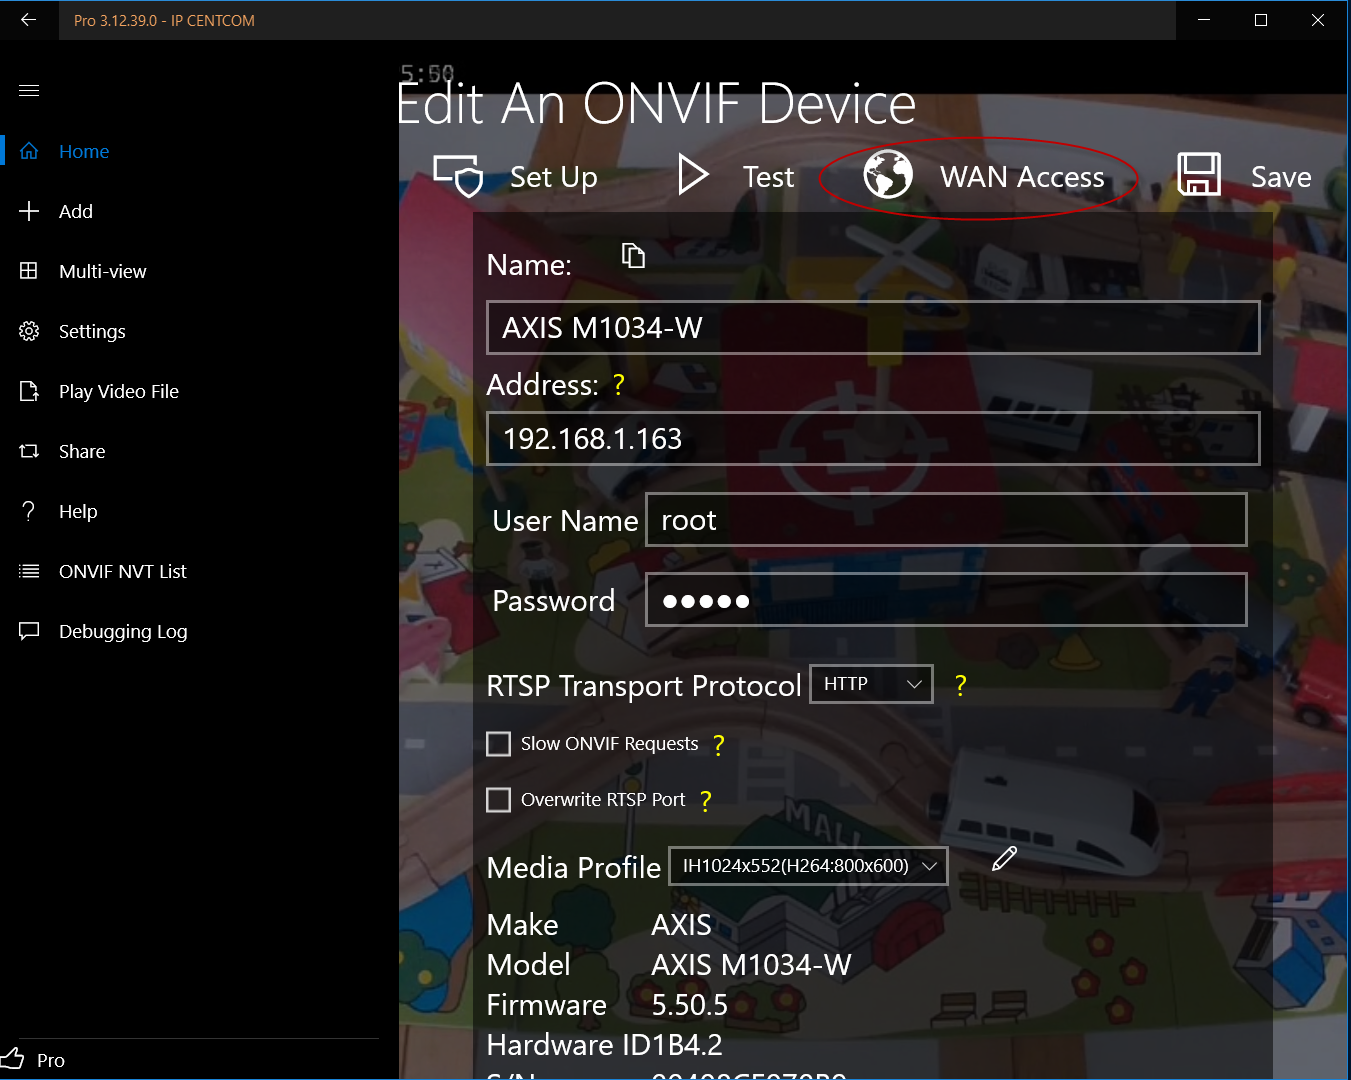1351x1080 pixels.
Task: Maximize the IP CENTCOM window
Action: 1261,20
